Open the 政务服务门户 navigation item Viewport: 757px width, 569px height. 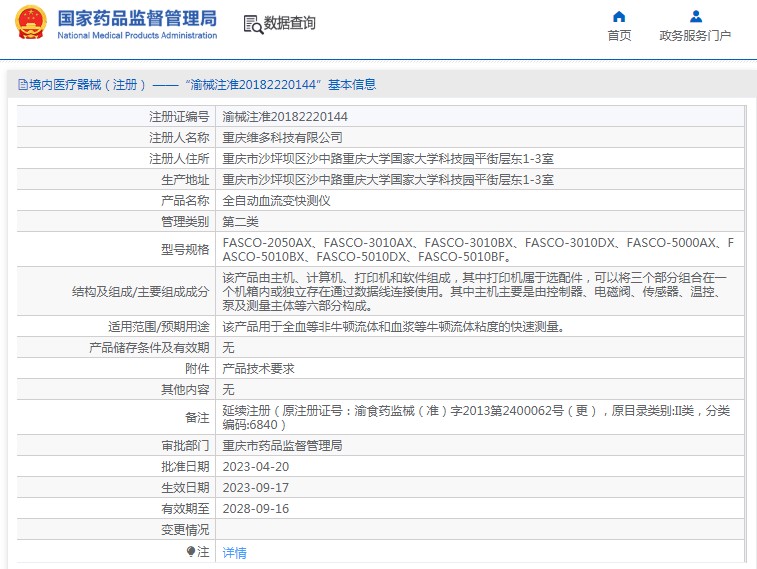[x=695, y=36]
